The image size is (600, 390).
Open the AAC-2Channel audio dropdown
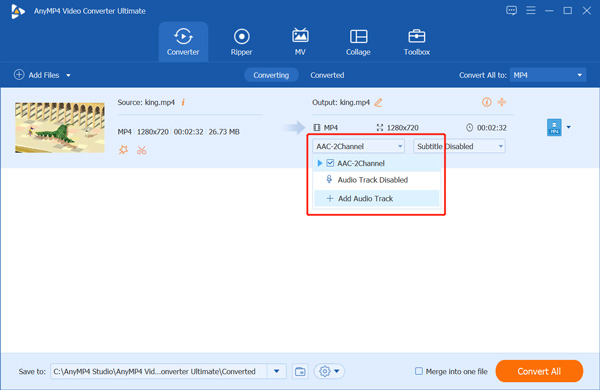[359, 146]
